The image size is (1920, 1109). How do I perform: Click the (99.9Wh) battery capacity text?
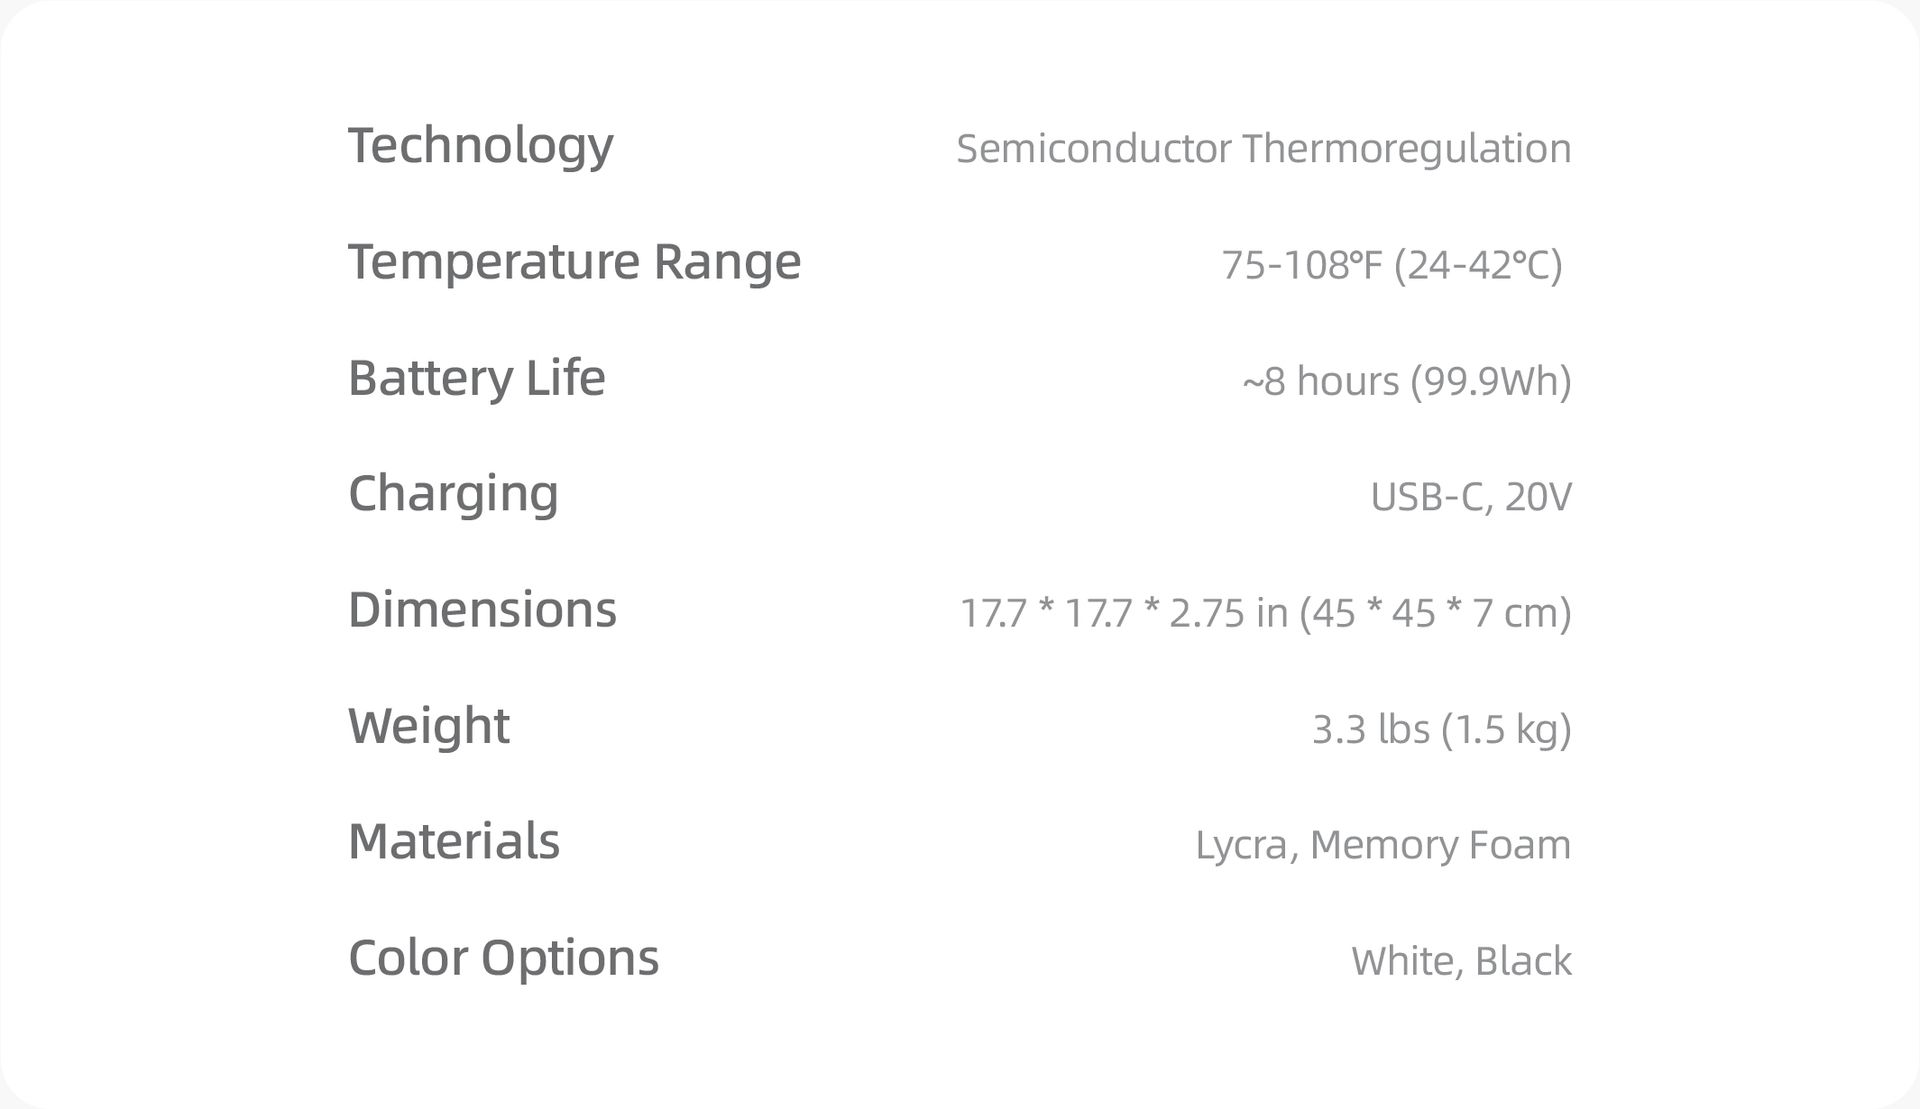click(x=1490, y=381)
